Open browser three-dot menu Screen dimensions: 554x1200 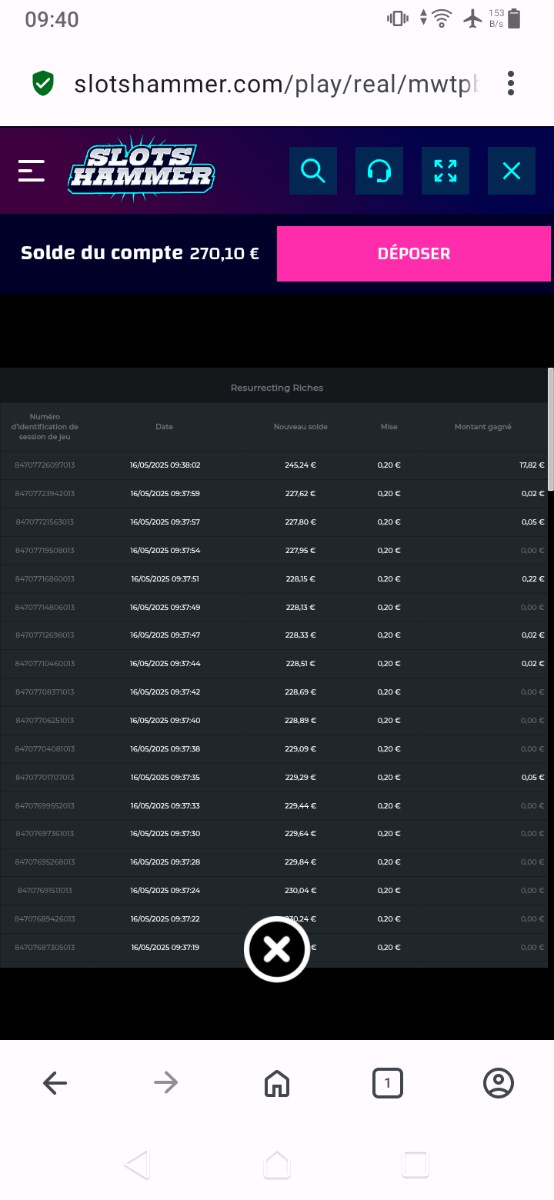pos(511,83)
